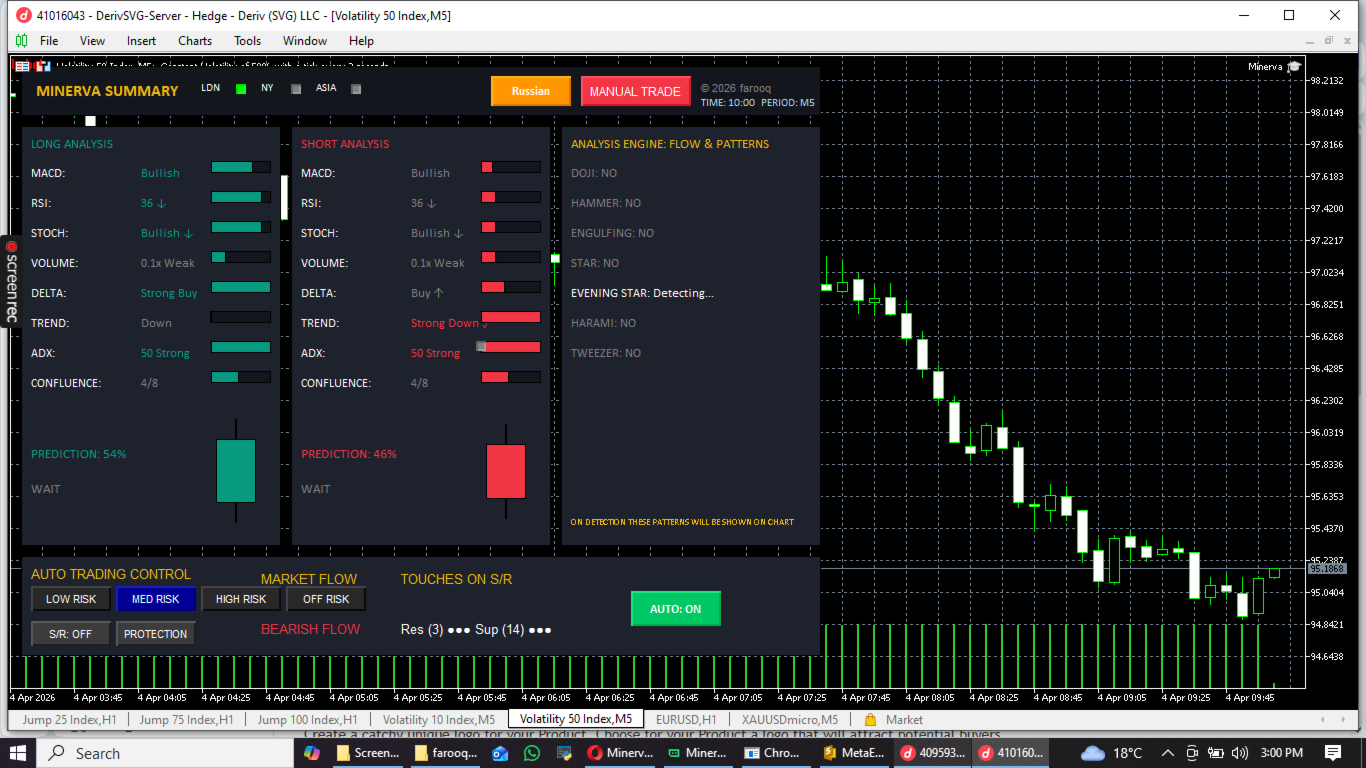Click the MANUAL TRADE button

pyautogui.click(x=635, y=91)
